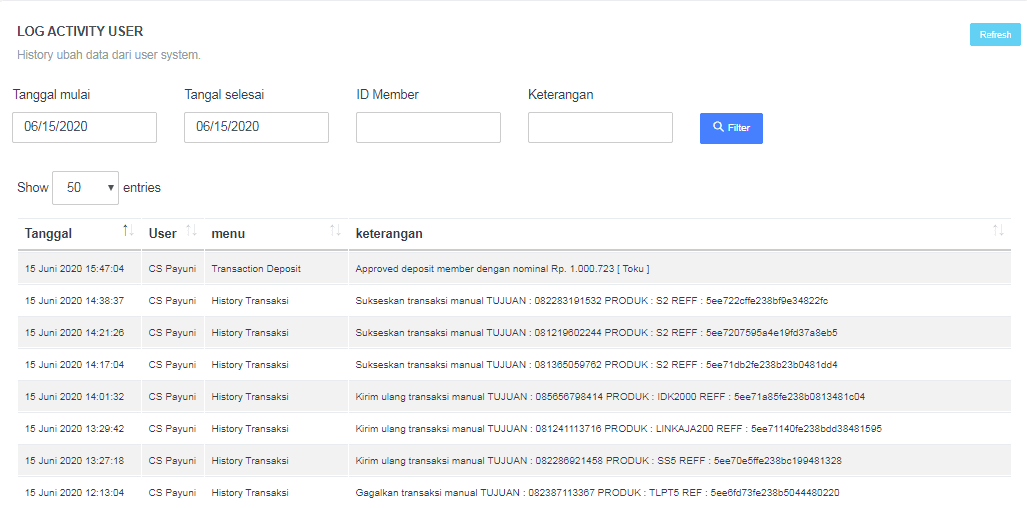The width and height of the screenshot is (1027, 508).
Task: Click History Transaksi in the 14:38:37 row
Action: point(250,300)
